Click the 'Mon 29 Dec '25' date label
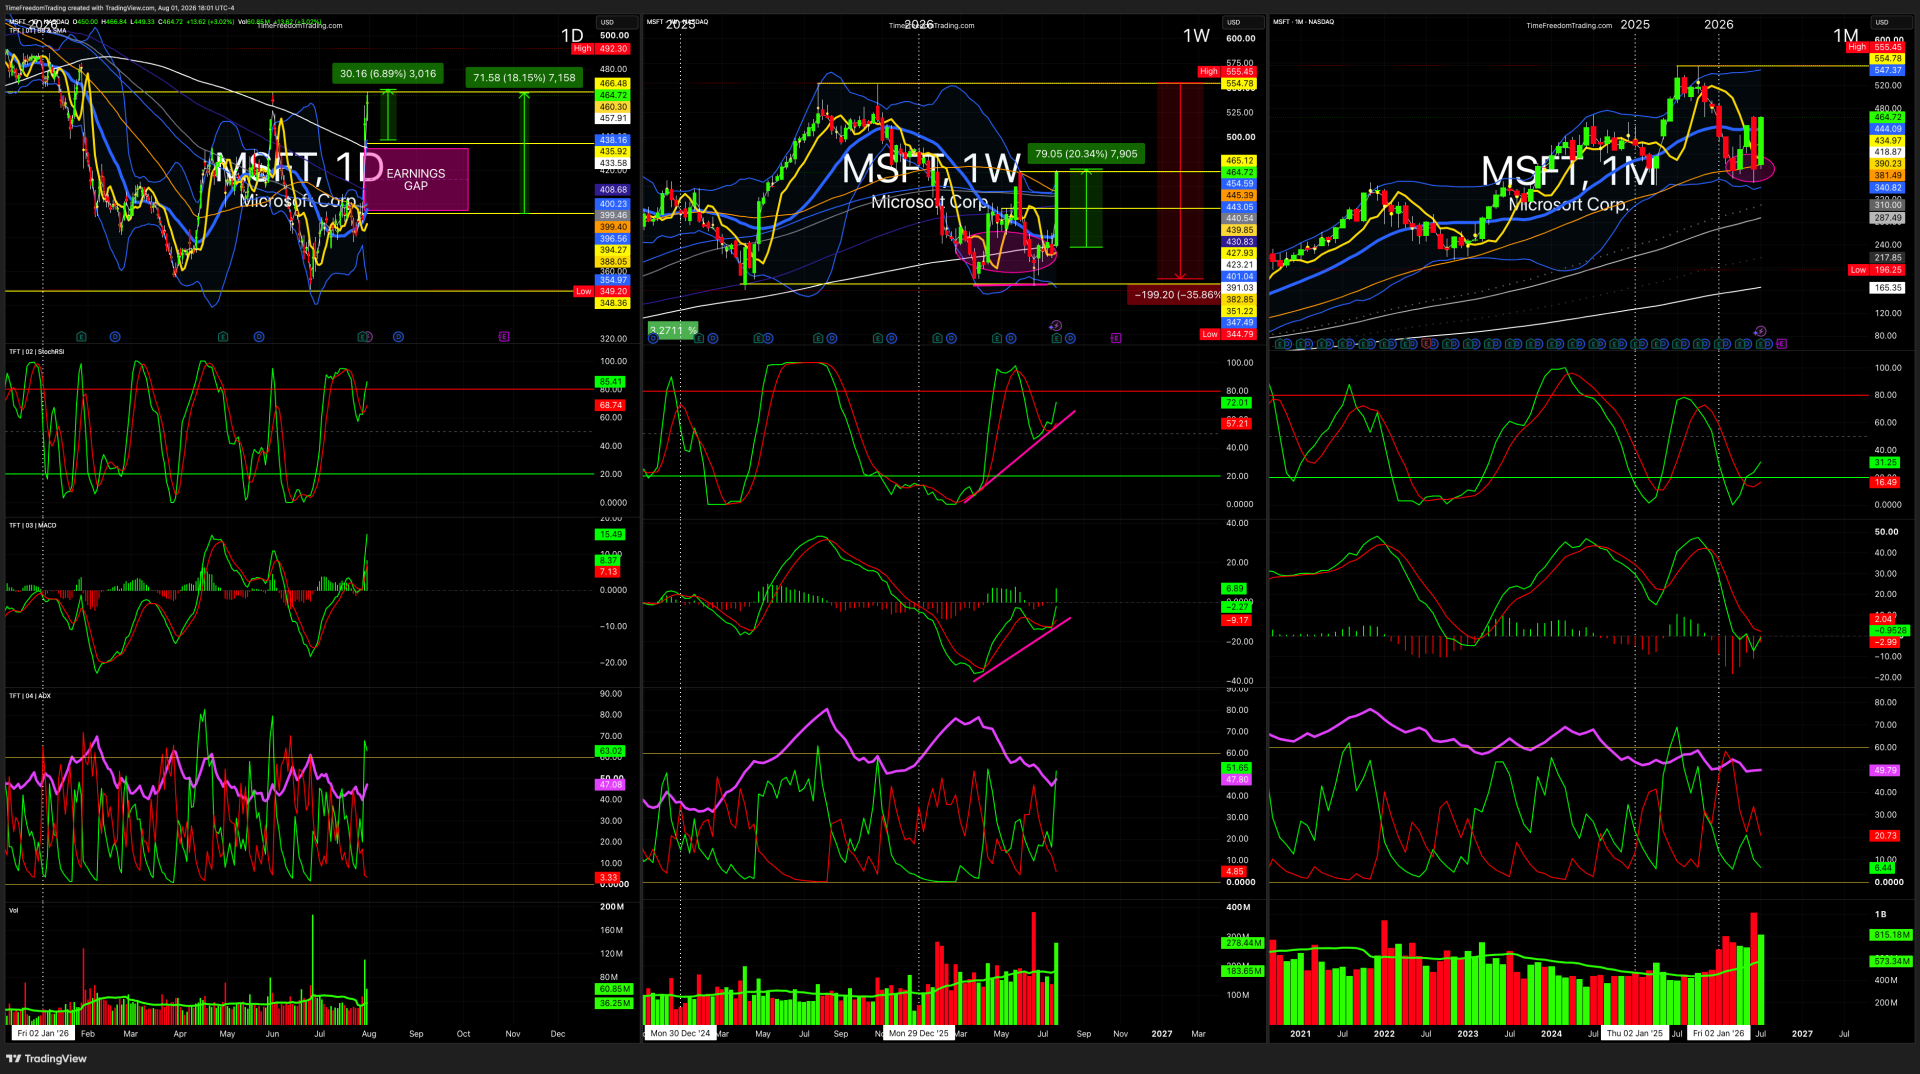The height and width of the screenshot is (1074, 1920). [919, 1034]
